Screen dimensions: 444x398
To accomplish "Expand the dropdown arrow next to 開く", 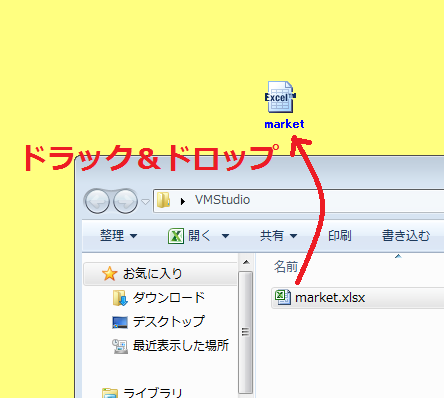I will [x=225, y=236].
